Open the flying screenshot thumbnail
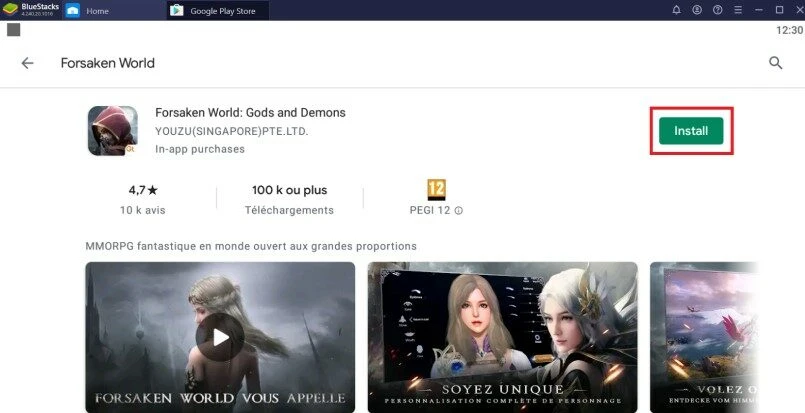This screenshot has height=413, width=805. [704, 337]
